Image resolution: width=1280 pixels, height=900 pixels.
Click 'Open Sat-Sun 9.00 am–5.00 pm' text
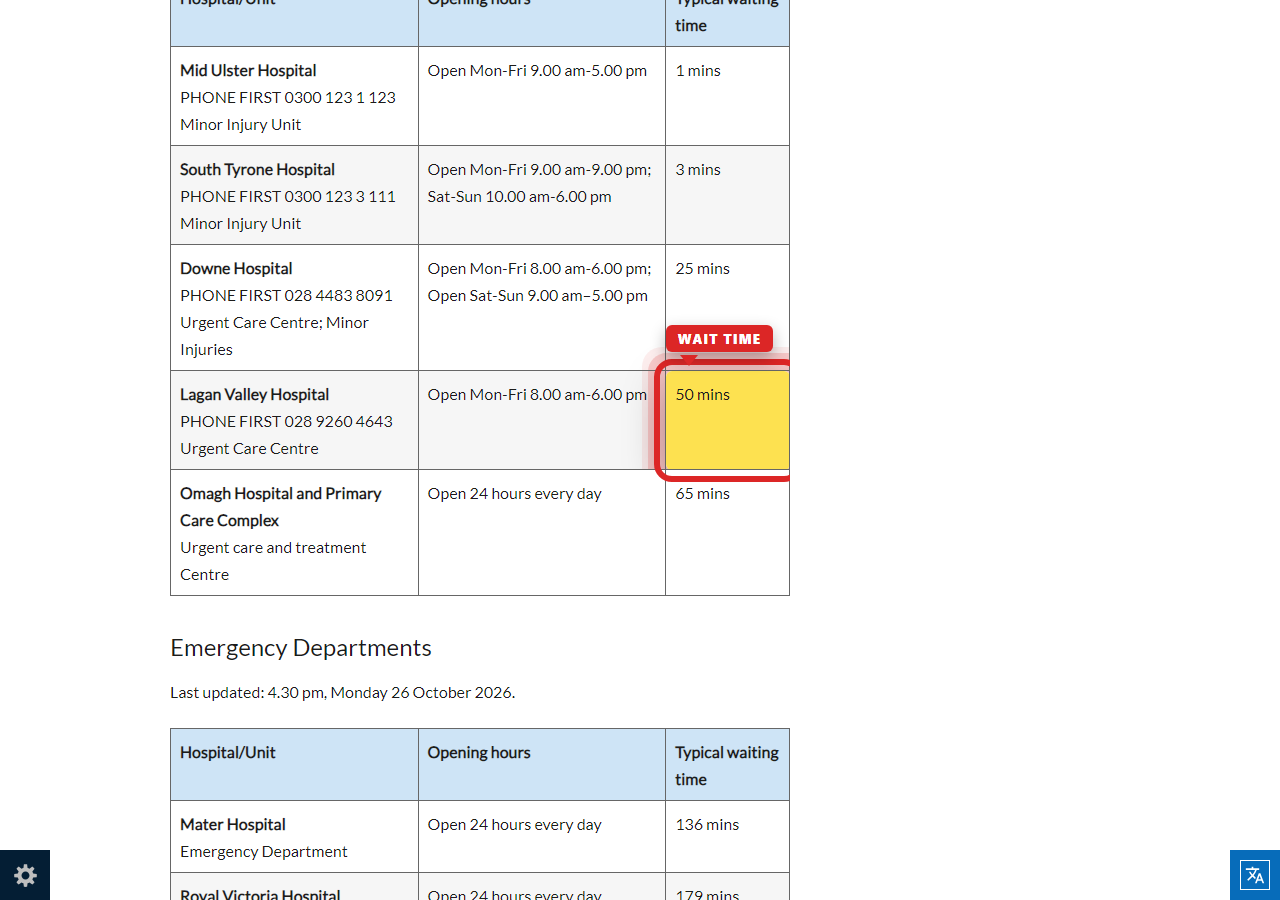pyautogui.click(x=537, y=295)
